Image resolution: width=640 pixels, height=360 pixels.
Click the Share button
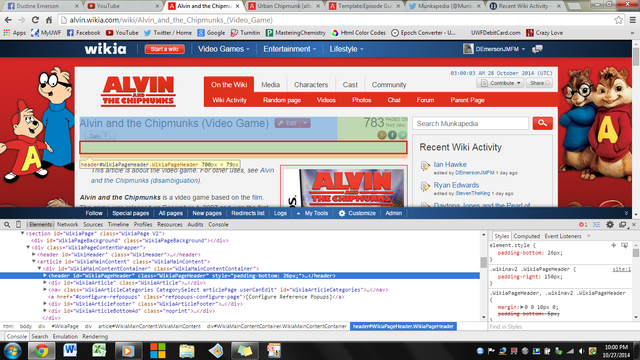(539, 83)
